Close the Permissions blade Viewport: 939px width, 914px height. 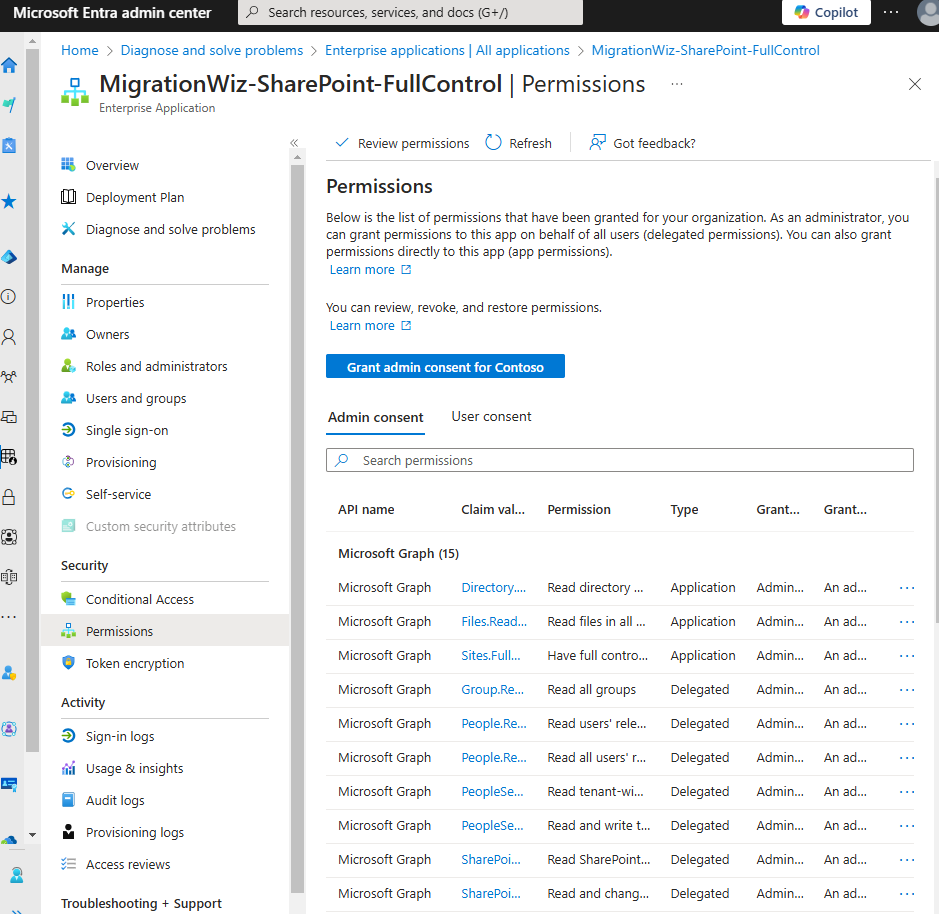914,84
